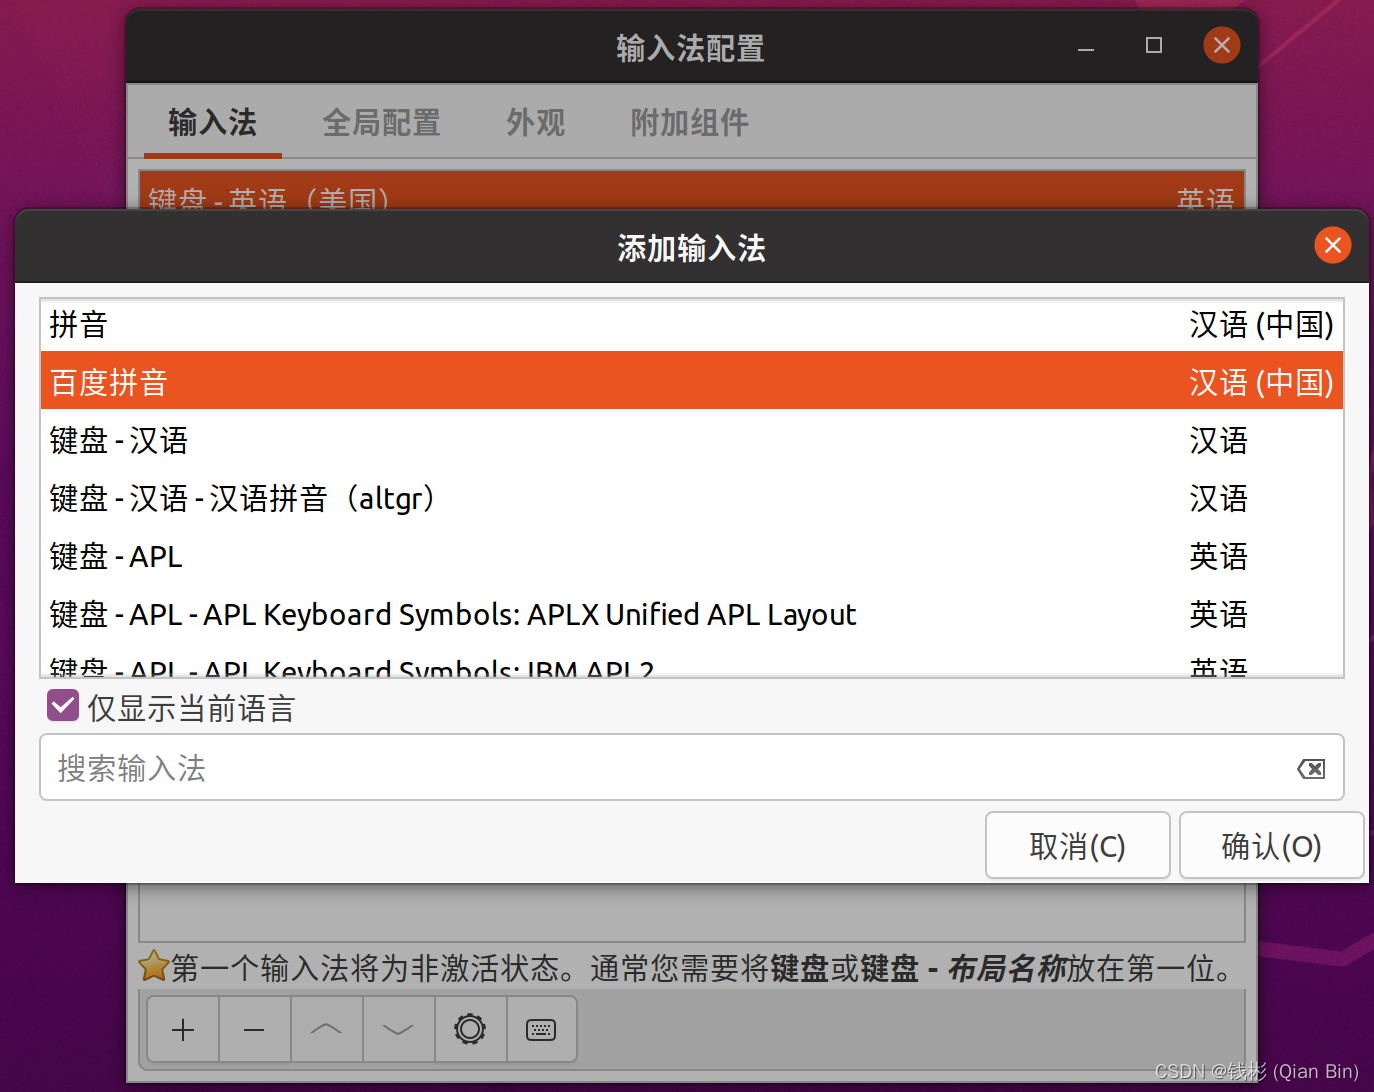Viewport: 1374px width, 1092px height.
Task: Click the 取消(C) button
Action: 1078,846
